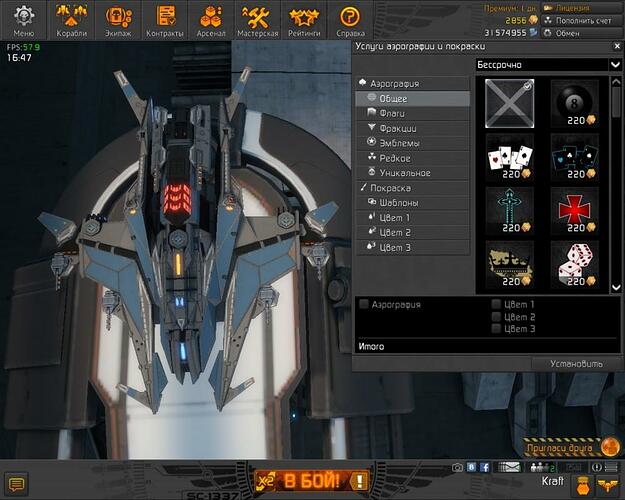Select the Флаги decal category
This screenshot has width=625, height=500.
point(391,114)
